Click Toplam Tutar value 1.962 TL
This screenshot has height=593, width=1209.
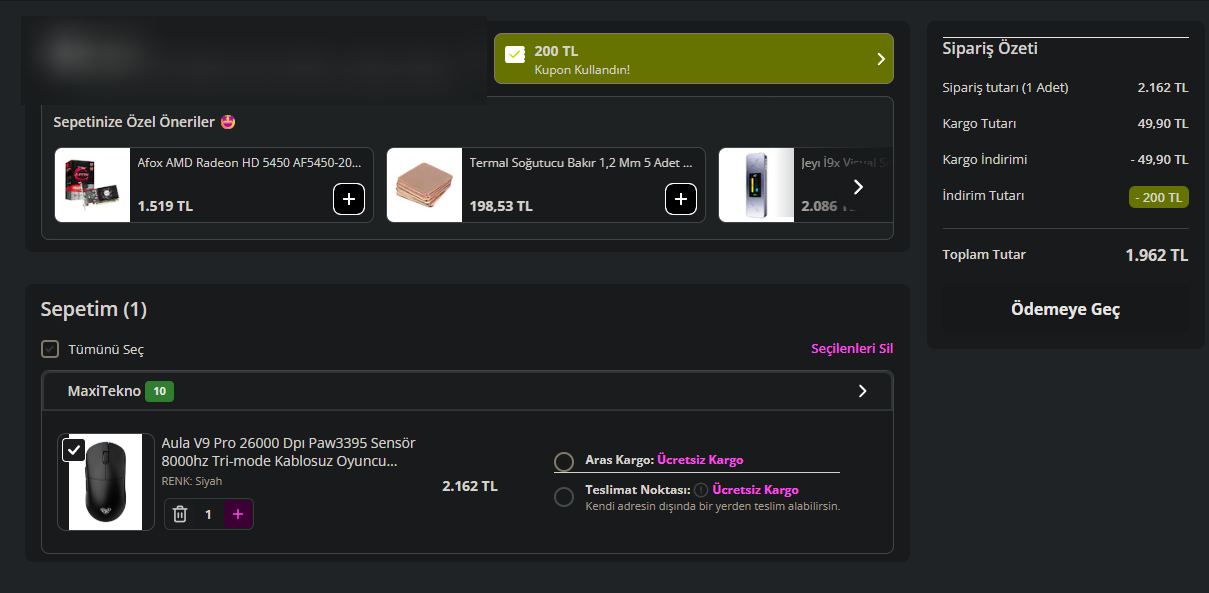(x=1157, y=255)
